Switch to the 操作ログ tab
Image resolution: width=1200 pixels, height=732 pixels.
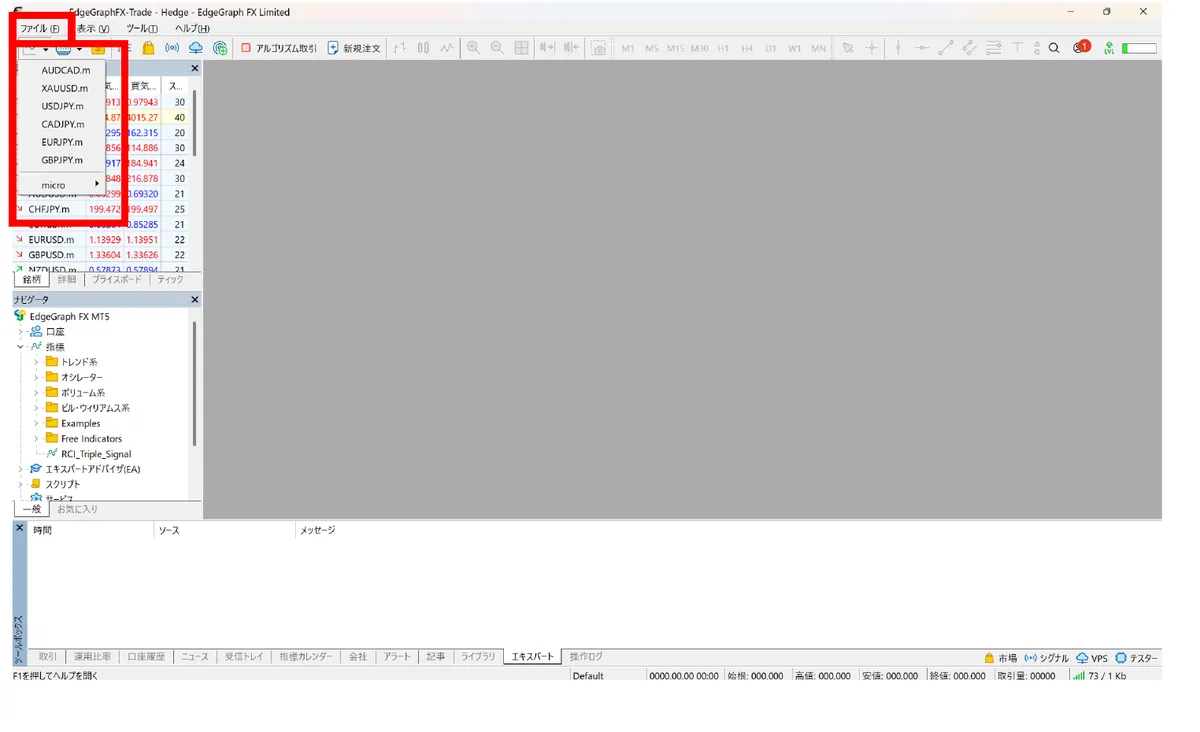(x=586, y=657)
